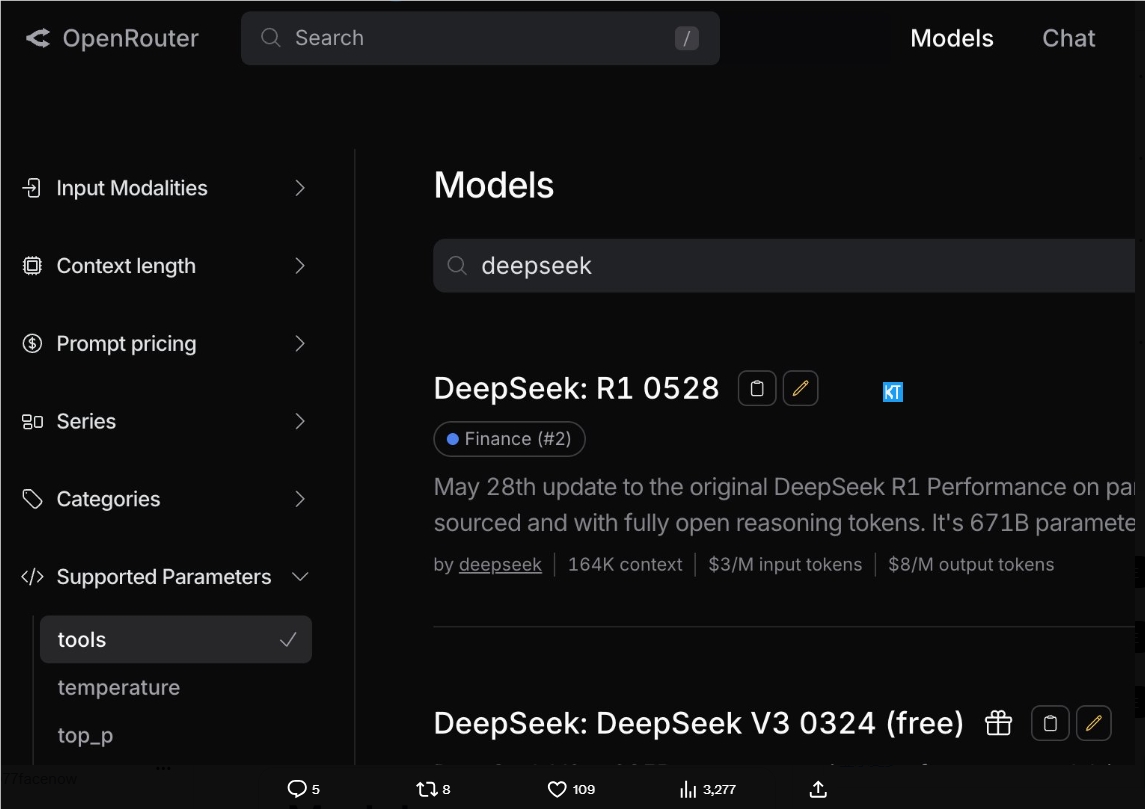The image size is (1145, 809).
Task: Click the OpenRouter logo icon
Action: pyautogui.click(x=38, y=38)
